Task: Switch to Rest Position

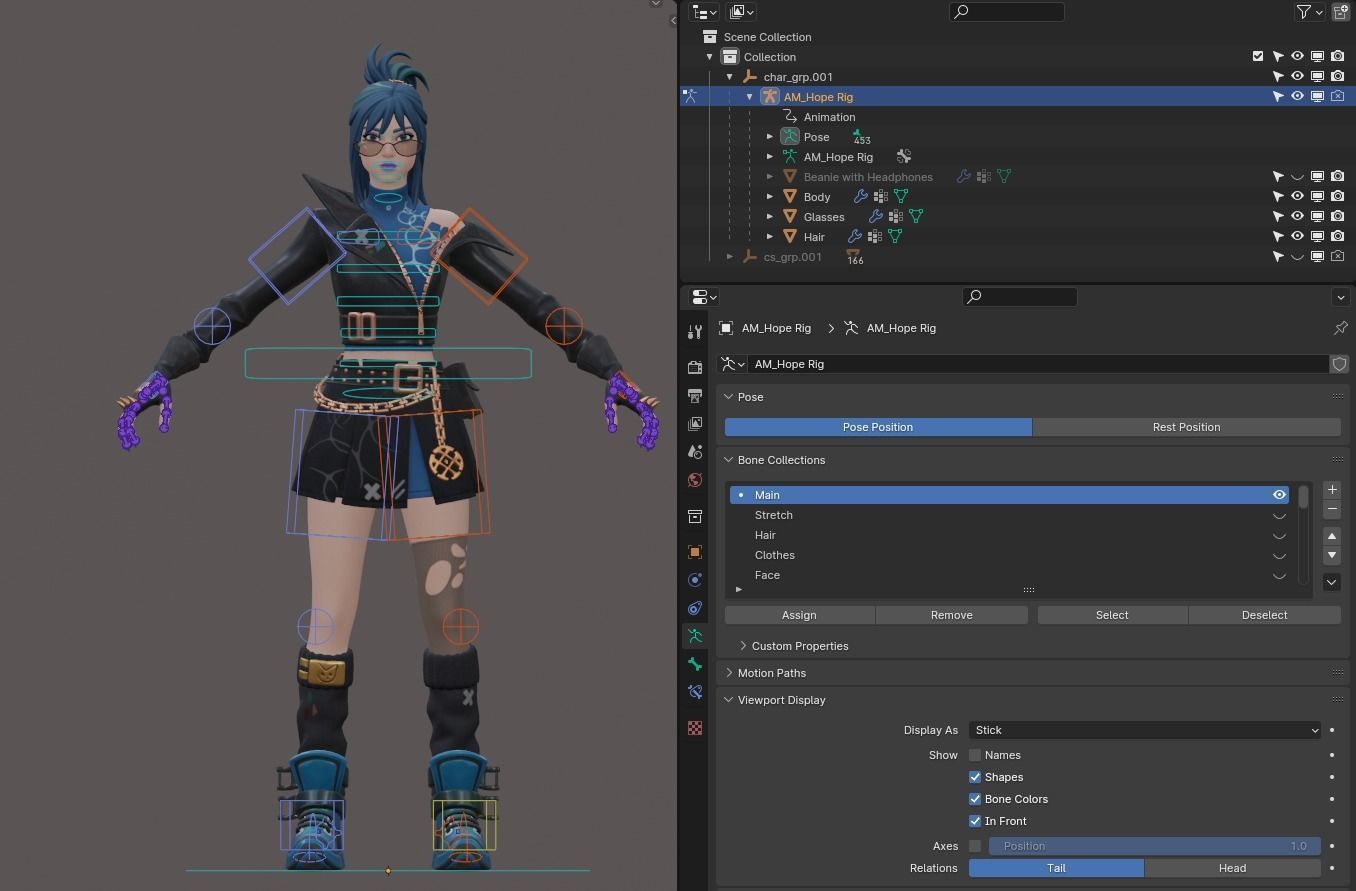Action: (1186, 427)
